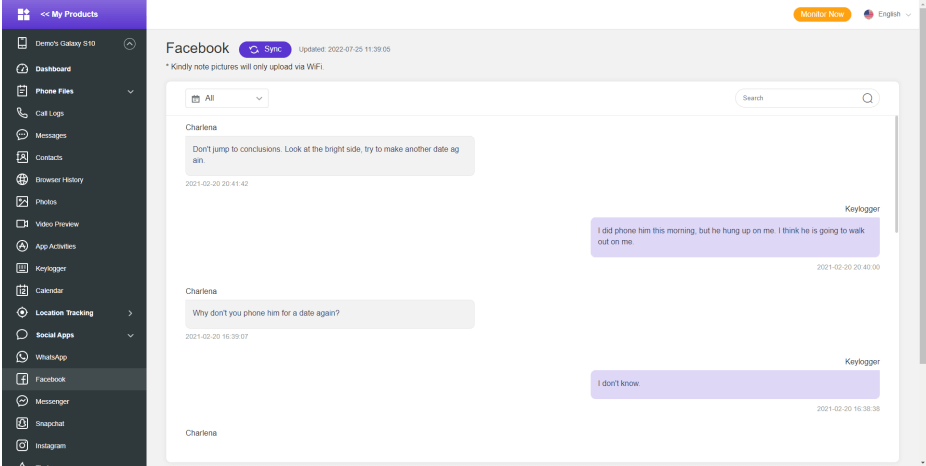Click the chat panel vertical scrollbar
Viewport: 926px width, 466px height.
[896, 174]
